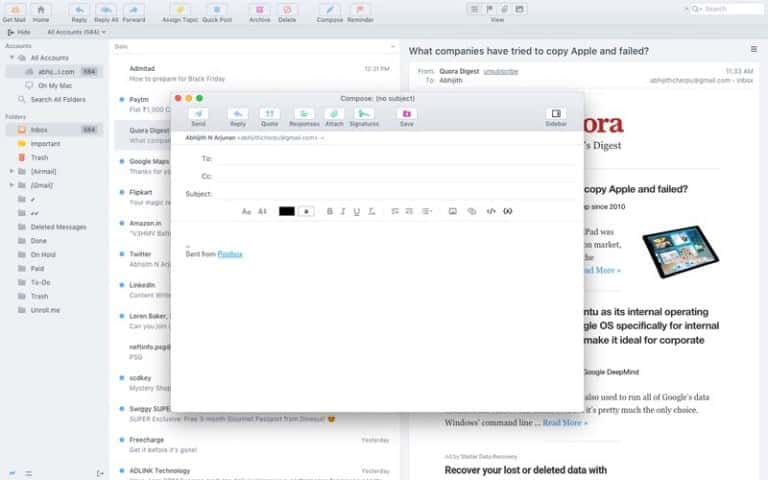Send the message from the compose window
The image size is (768, 480).
198,114
